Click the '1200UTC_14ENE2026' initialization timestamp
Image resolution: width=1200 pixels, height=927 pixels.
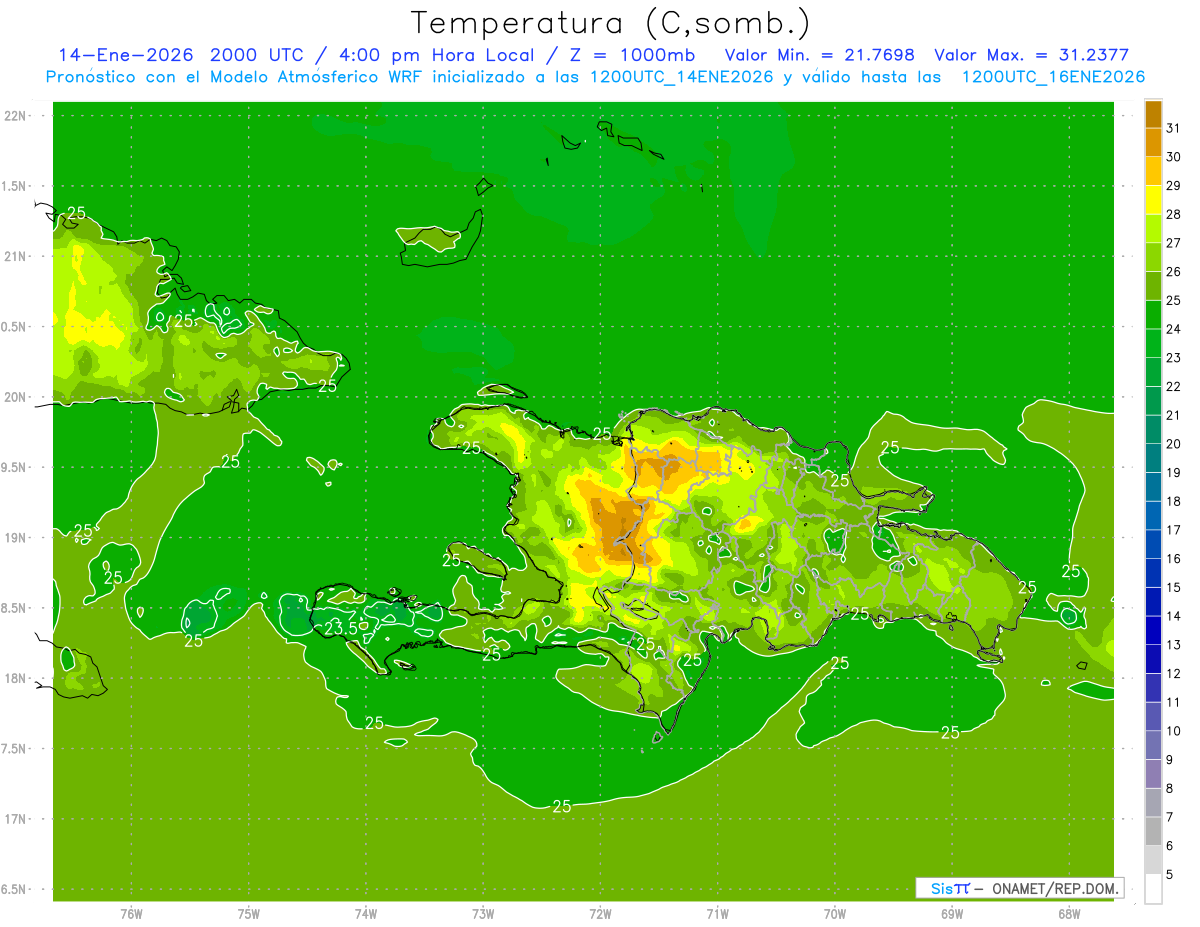point(685,77)
